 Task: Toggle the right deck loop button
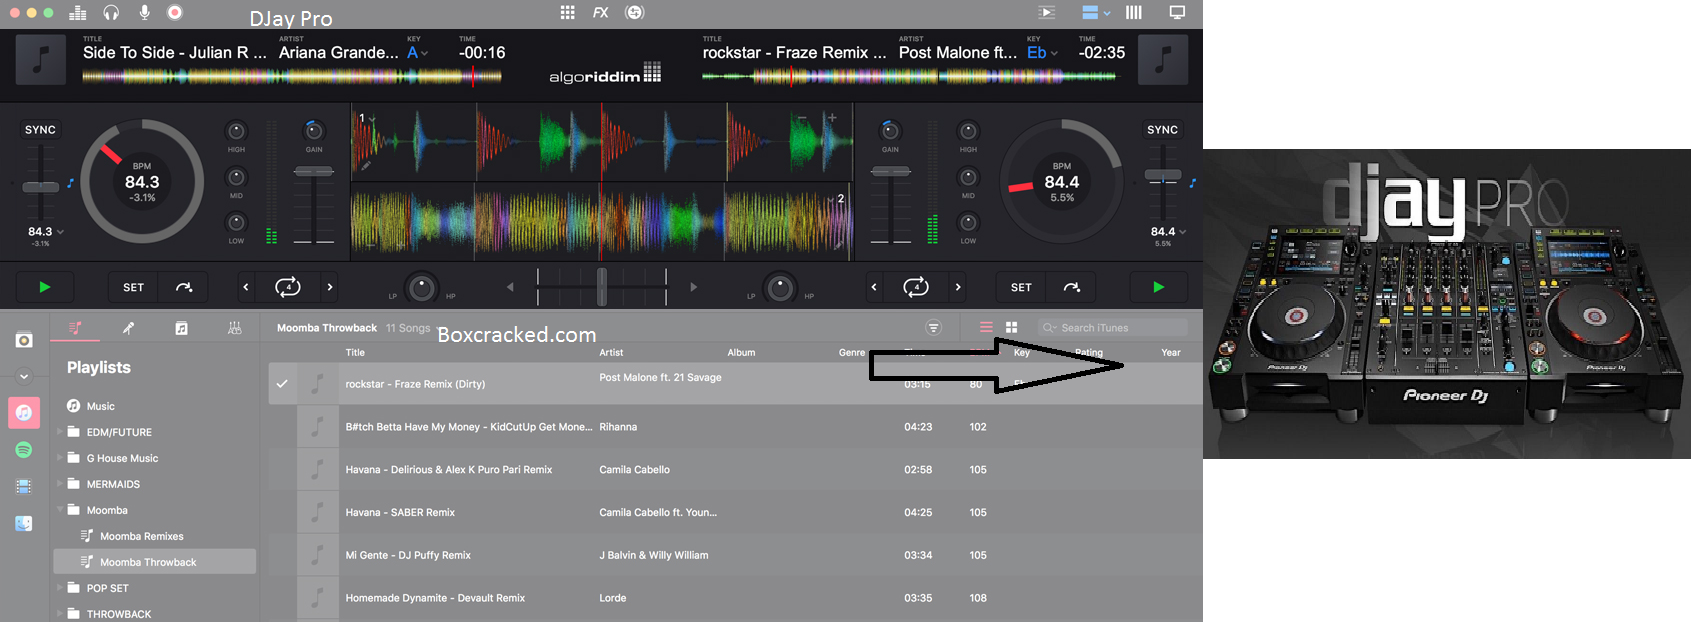pos(916,287)
